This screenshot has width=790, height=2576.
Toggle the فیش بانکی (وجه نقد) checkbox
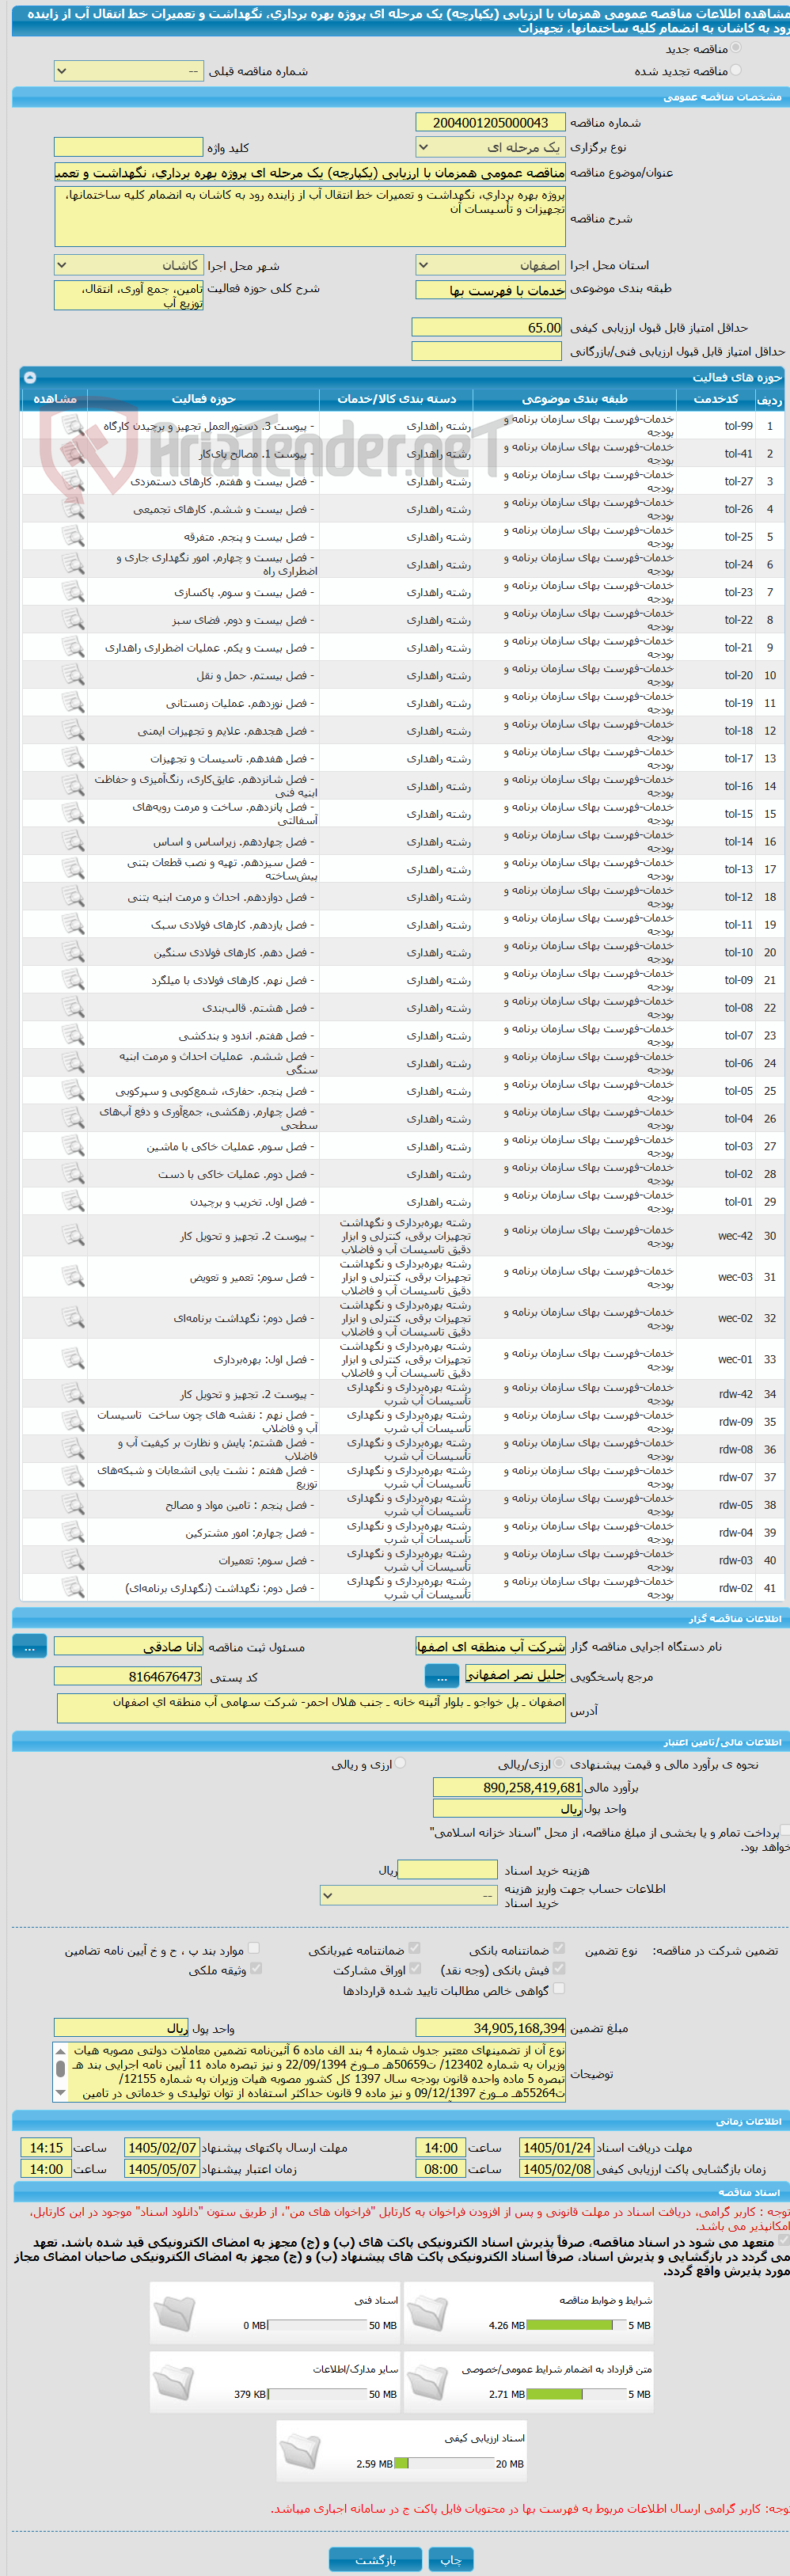(558, 1968)
